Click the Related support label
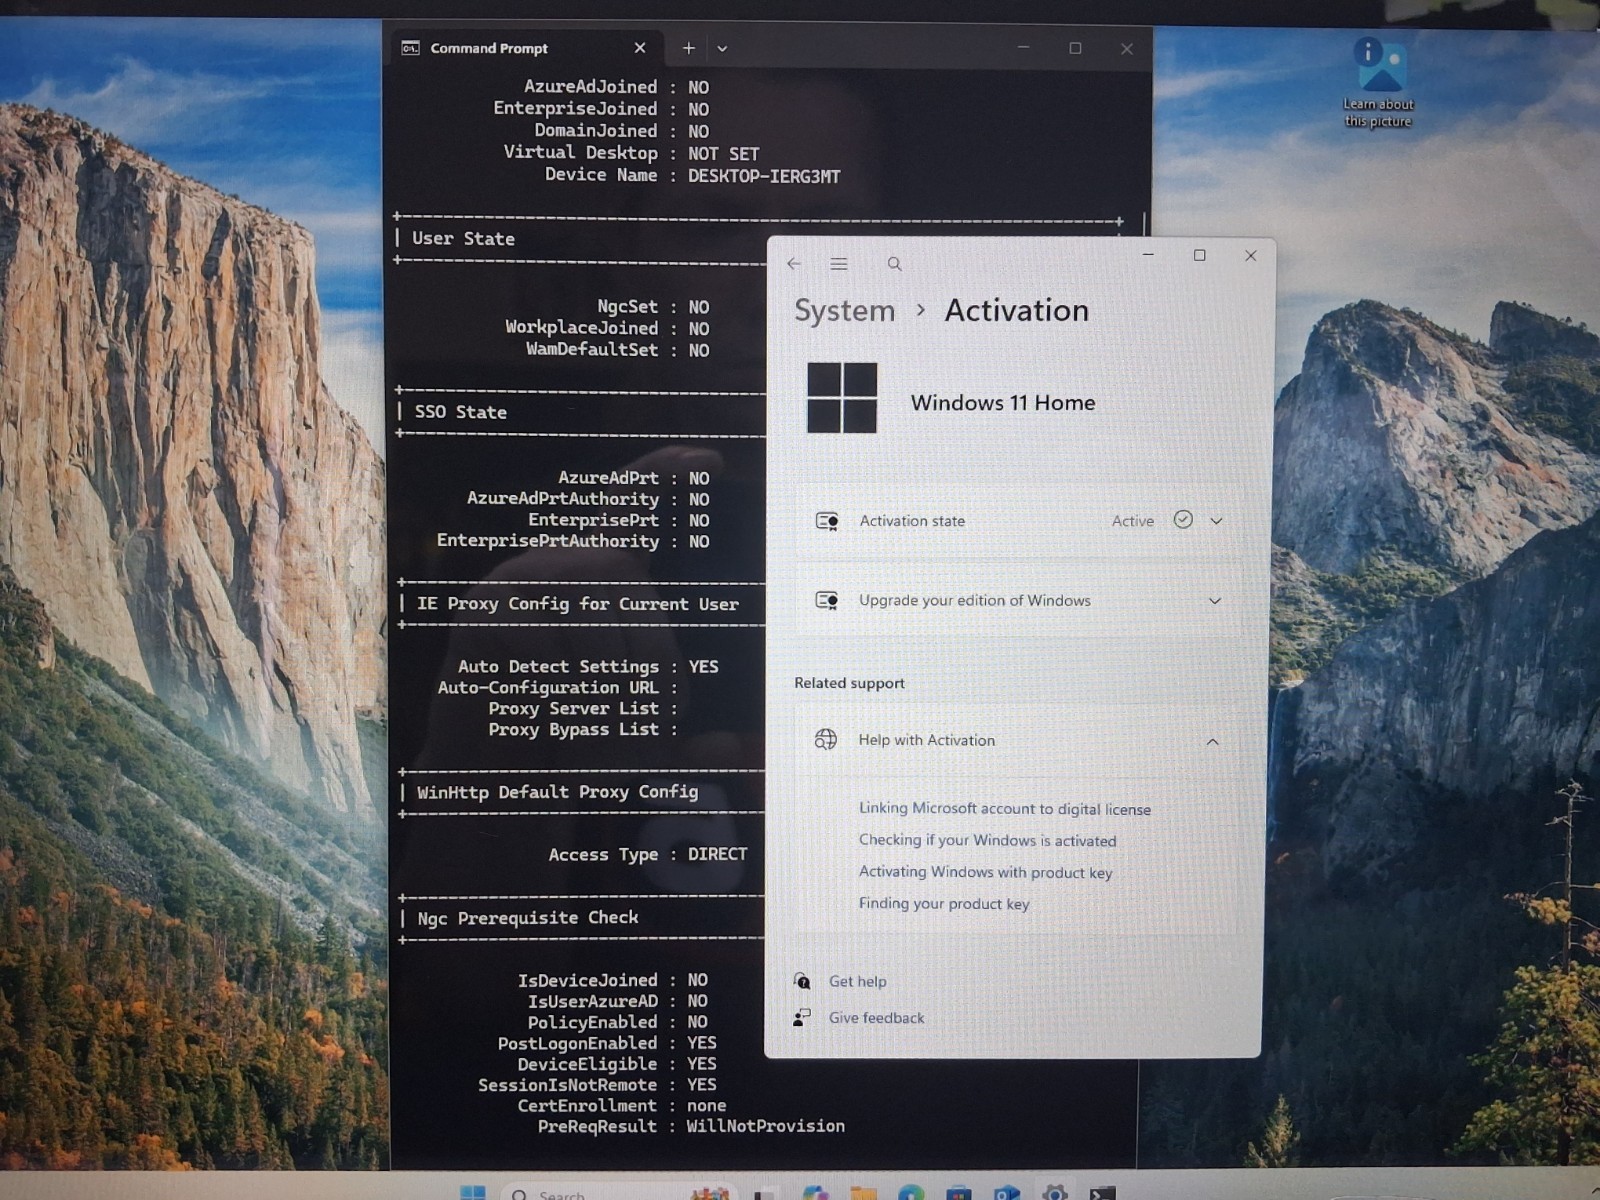This screenshot has height=1200, width=1600. [x=849, y=683]
